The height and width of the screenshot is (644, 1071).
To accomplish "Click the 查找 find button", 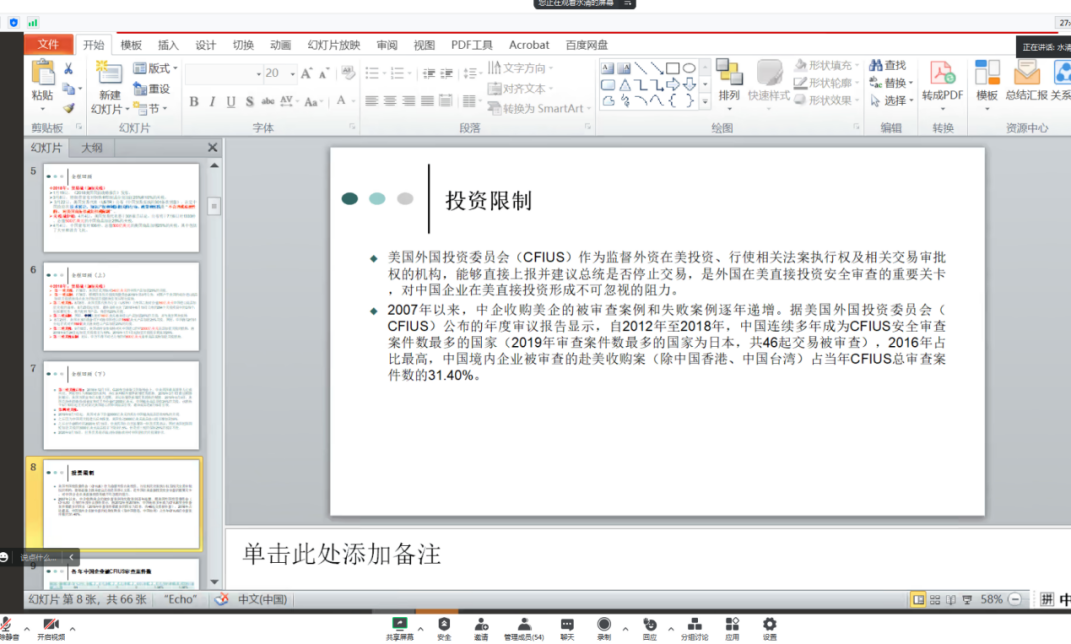I will point(887,65).
